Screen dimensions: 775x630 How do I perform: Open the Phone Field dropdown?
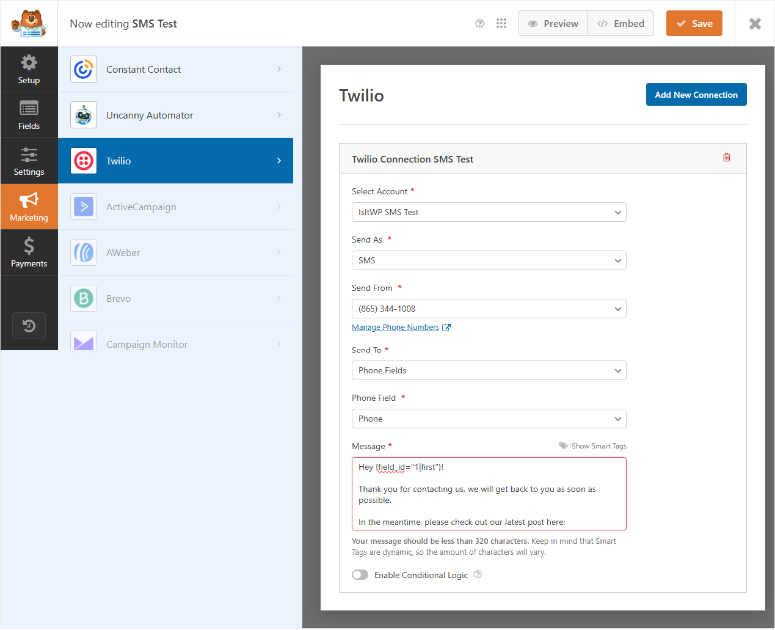[489, 419]
